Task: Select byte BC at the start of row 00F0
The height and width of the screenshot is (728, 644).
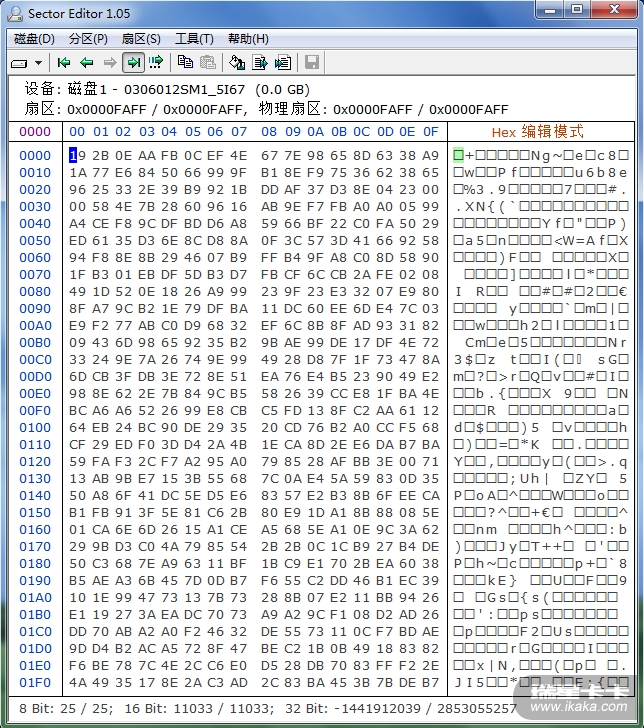Action: (77, 410)
